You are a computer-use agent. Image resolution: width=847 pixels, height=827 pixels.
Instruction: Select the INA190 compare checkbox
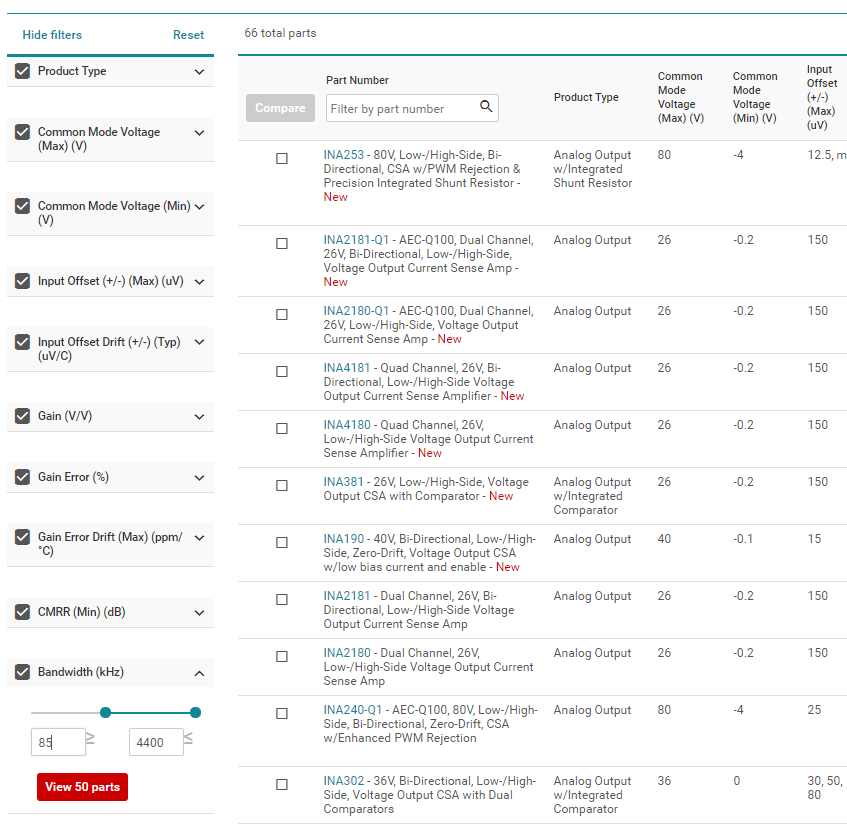[x=282, y=542]
